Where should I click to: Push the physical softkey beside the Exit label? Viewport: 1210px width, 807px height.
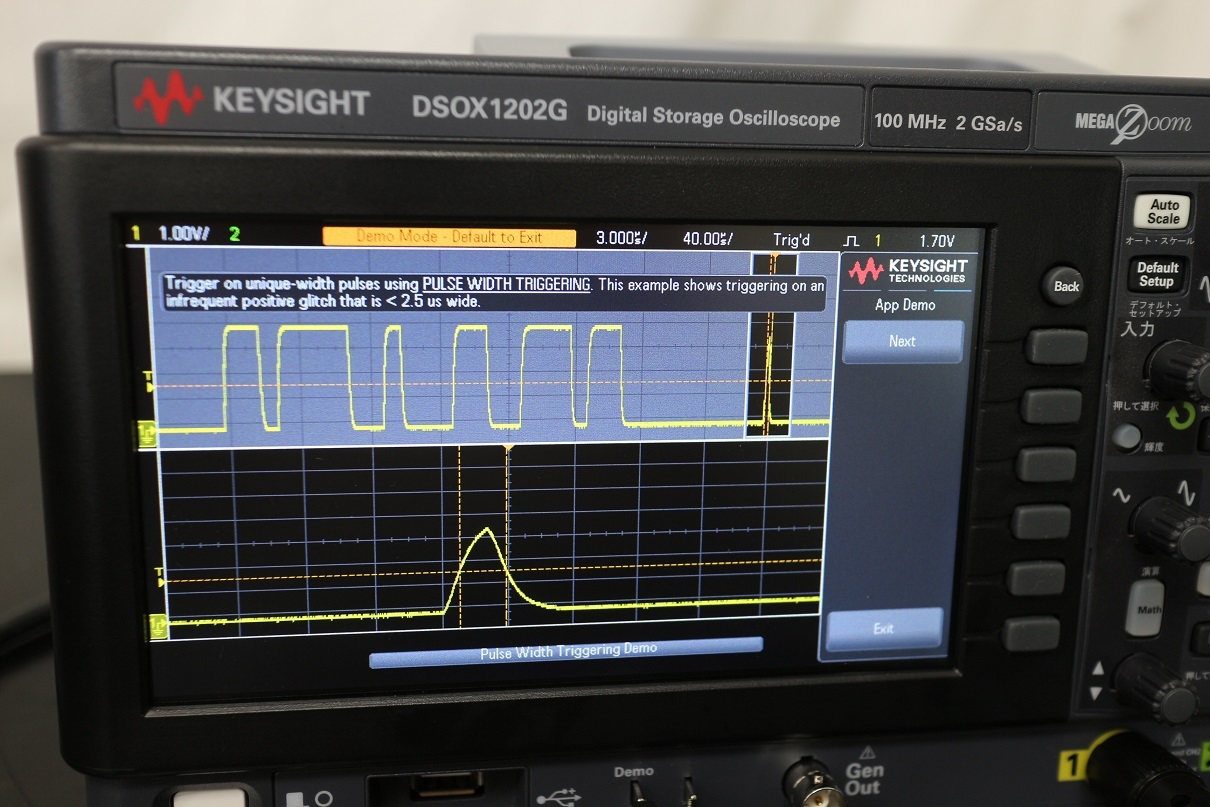[1031, 633]
